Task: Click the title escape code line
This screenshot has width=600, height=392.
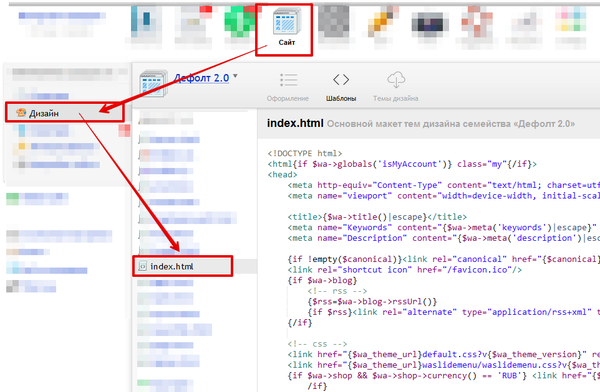Action: tap(377, 217)
